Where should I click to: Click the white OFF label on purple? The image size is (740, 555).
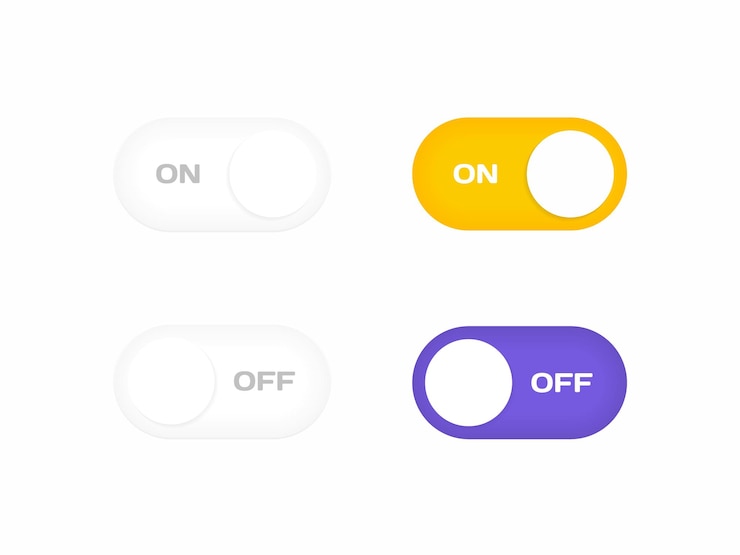tap(561, 382)
